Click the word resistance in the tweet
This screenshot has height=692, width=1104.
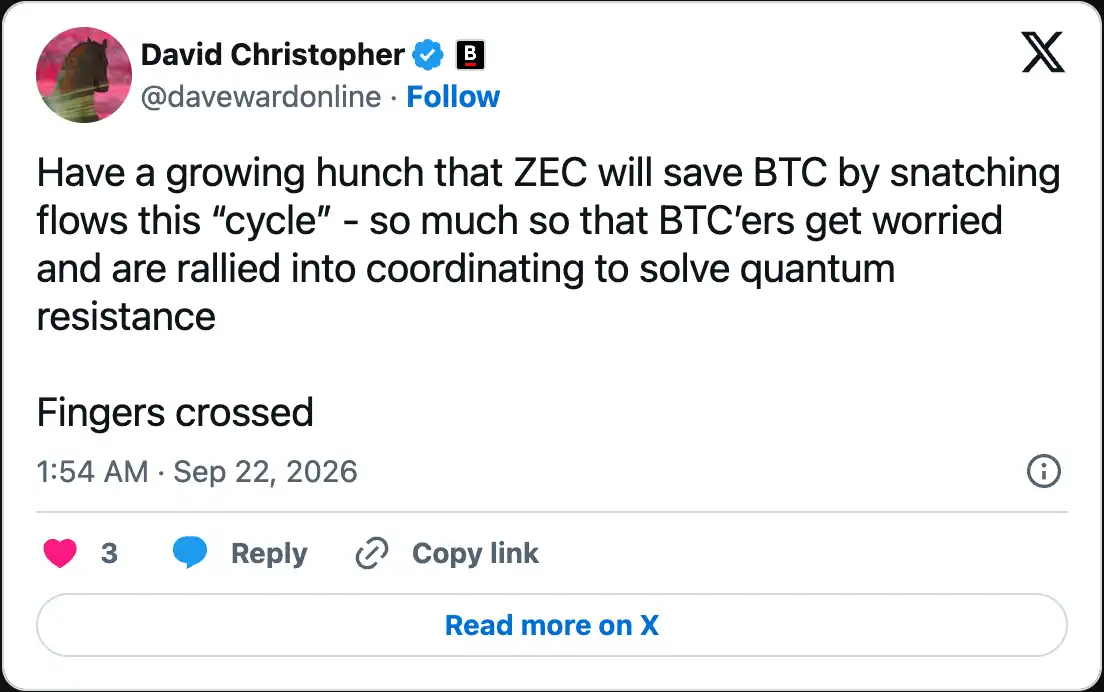coord(126,317)
